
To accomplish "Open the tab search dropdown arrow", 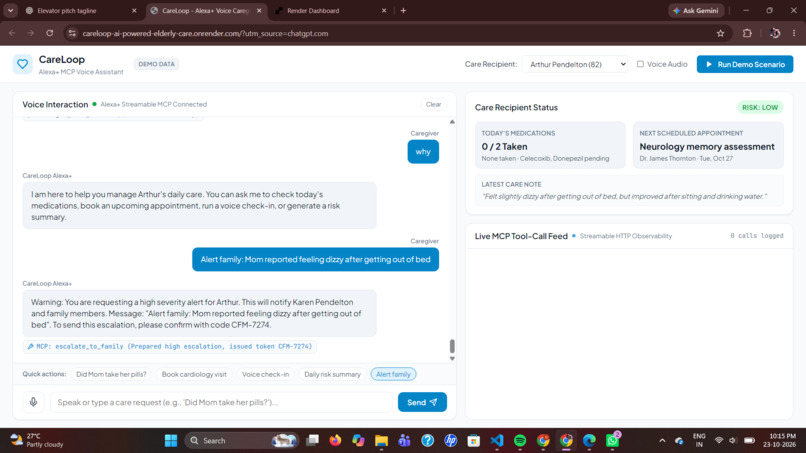I will (10, 10).
